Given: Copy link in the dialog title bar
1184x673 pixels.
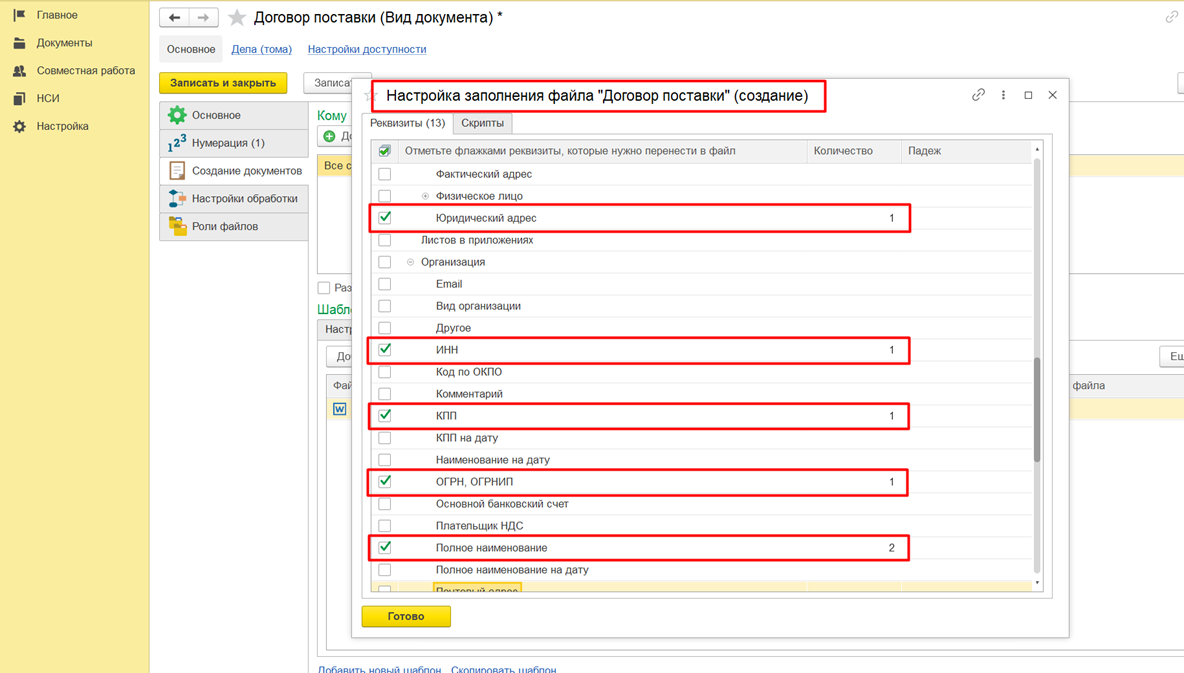Looking at the screenshot, I should click(978, 95).
